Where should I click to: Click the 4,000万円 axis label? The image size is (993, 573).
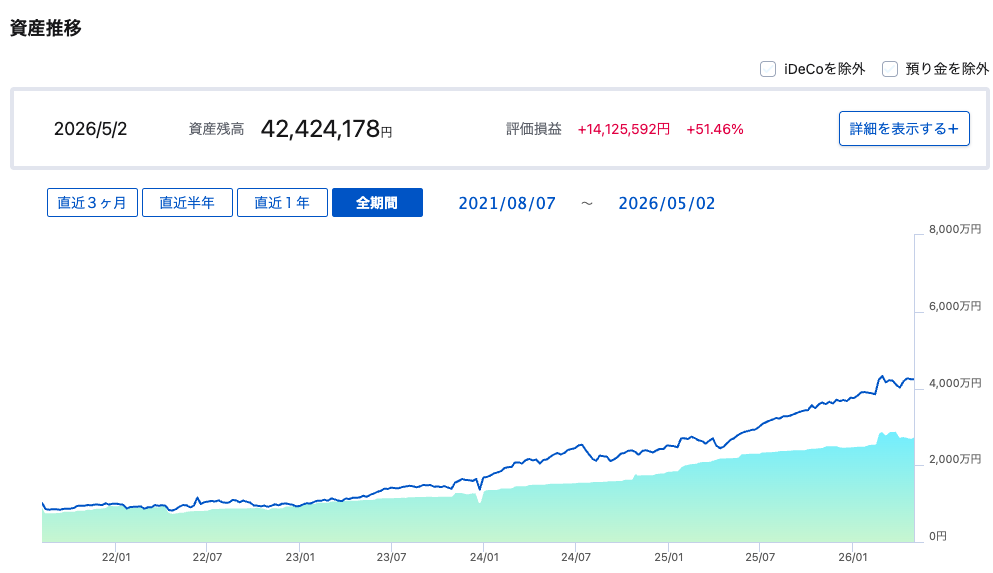point(955,383)
